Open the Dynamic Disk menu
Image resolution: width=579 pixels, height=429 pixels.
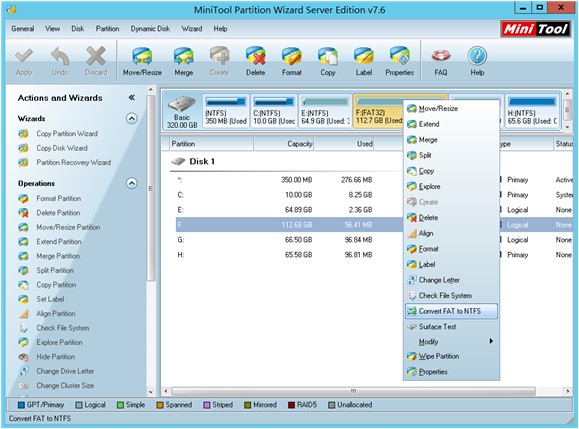150,28
